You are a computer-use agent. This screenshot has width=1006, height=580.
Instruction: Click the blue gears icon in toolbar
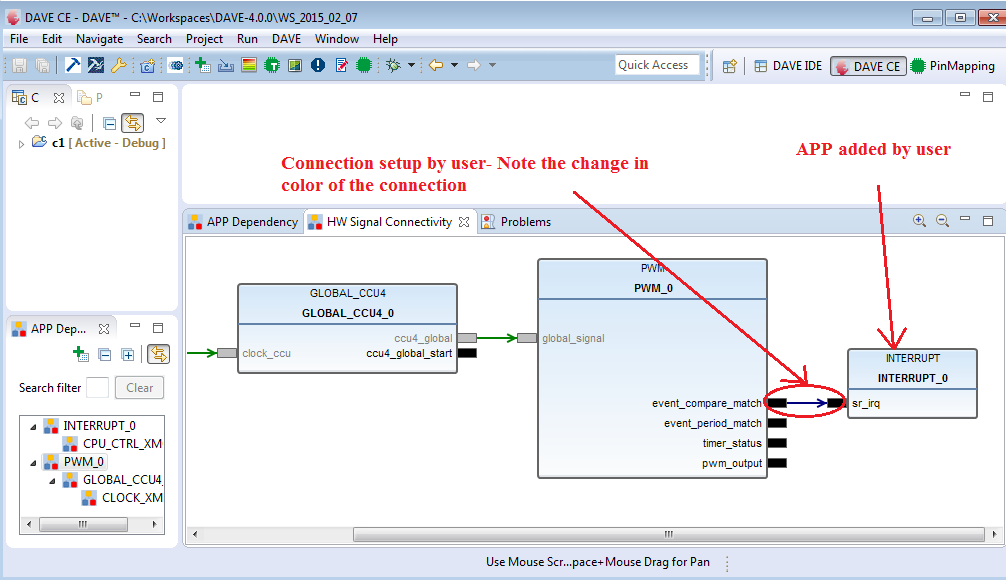(175, 65)
